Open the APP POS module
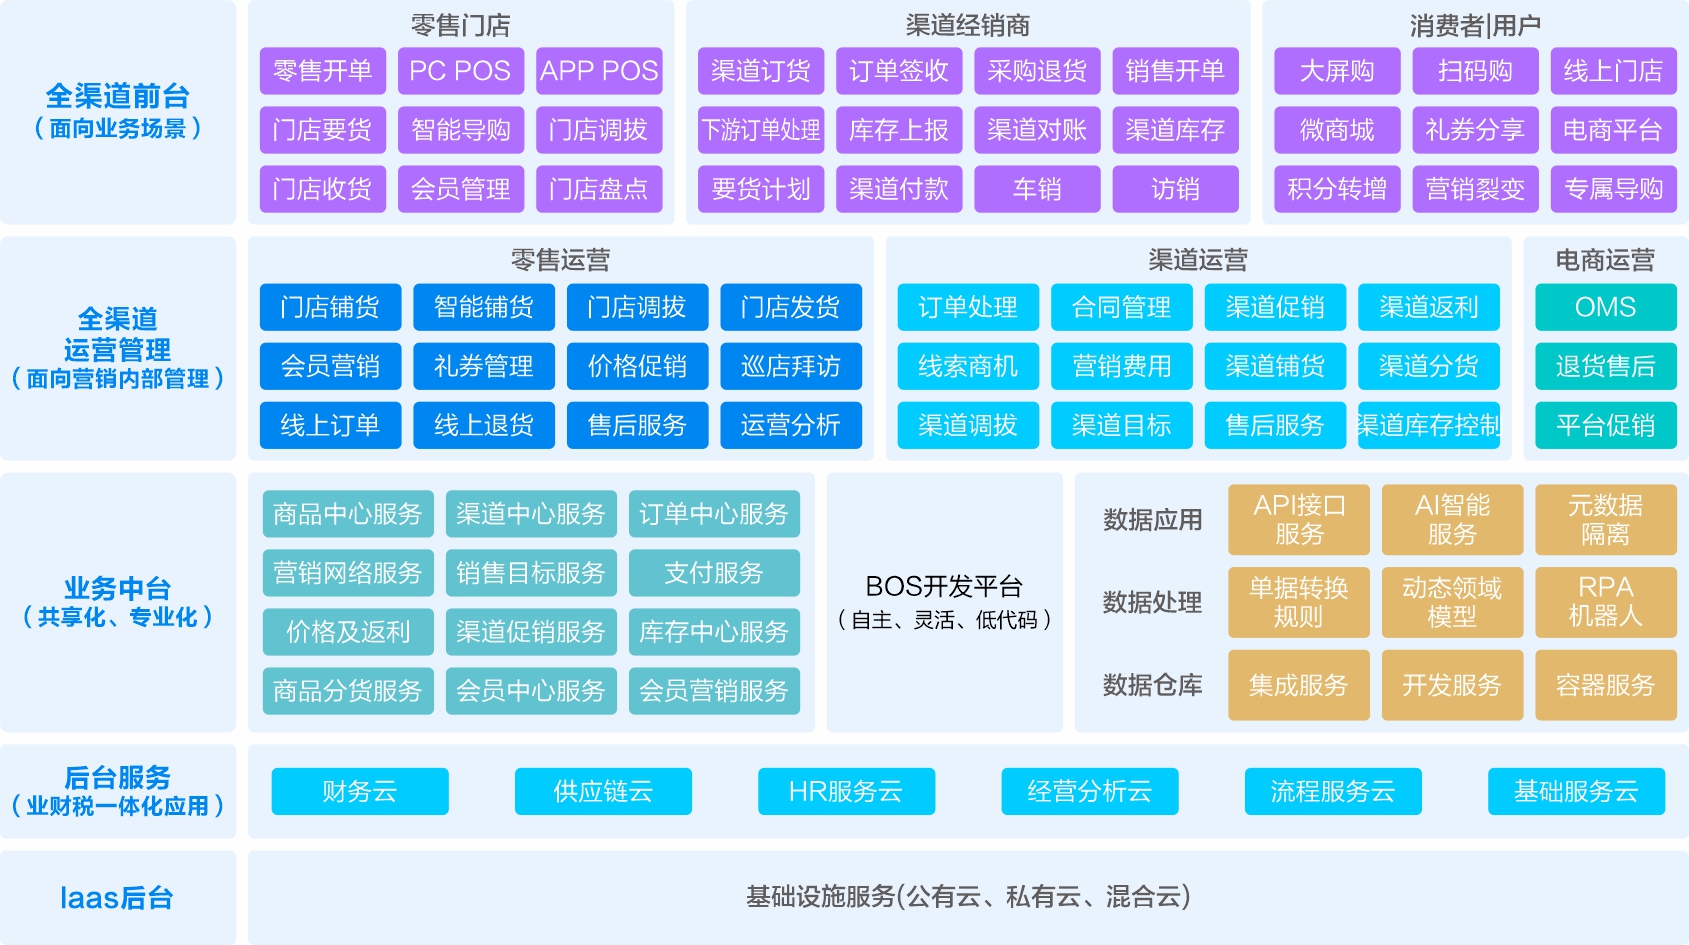1689x945 pixels. [599, 70]
